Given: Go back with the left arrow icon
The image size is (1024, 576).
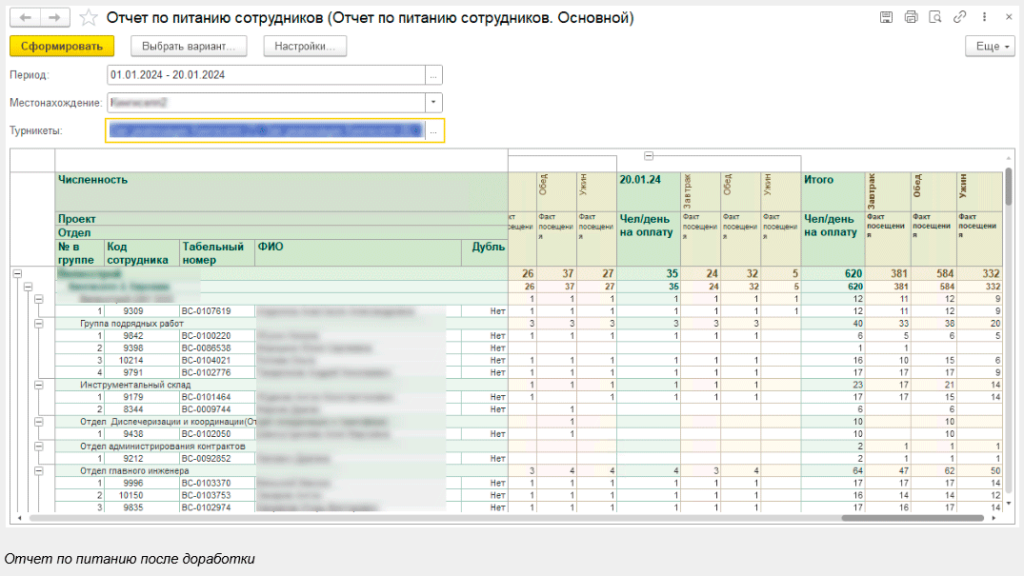Looking at the screenshot, I should coord(26,18).
